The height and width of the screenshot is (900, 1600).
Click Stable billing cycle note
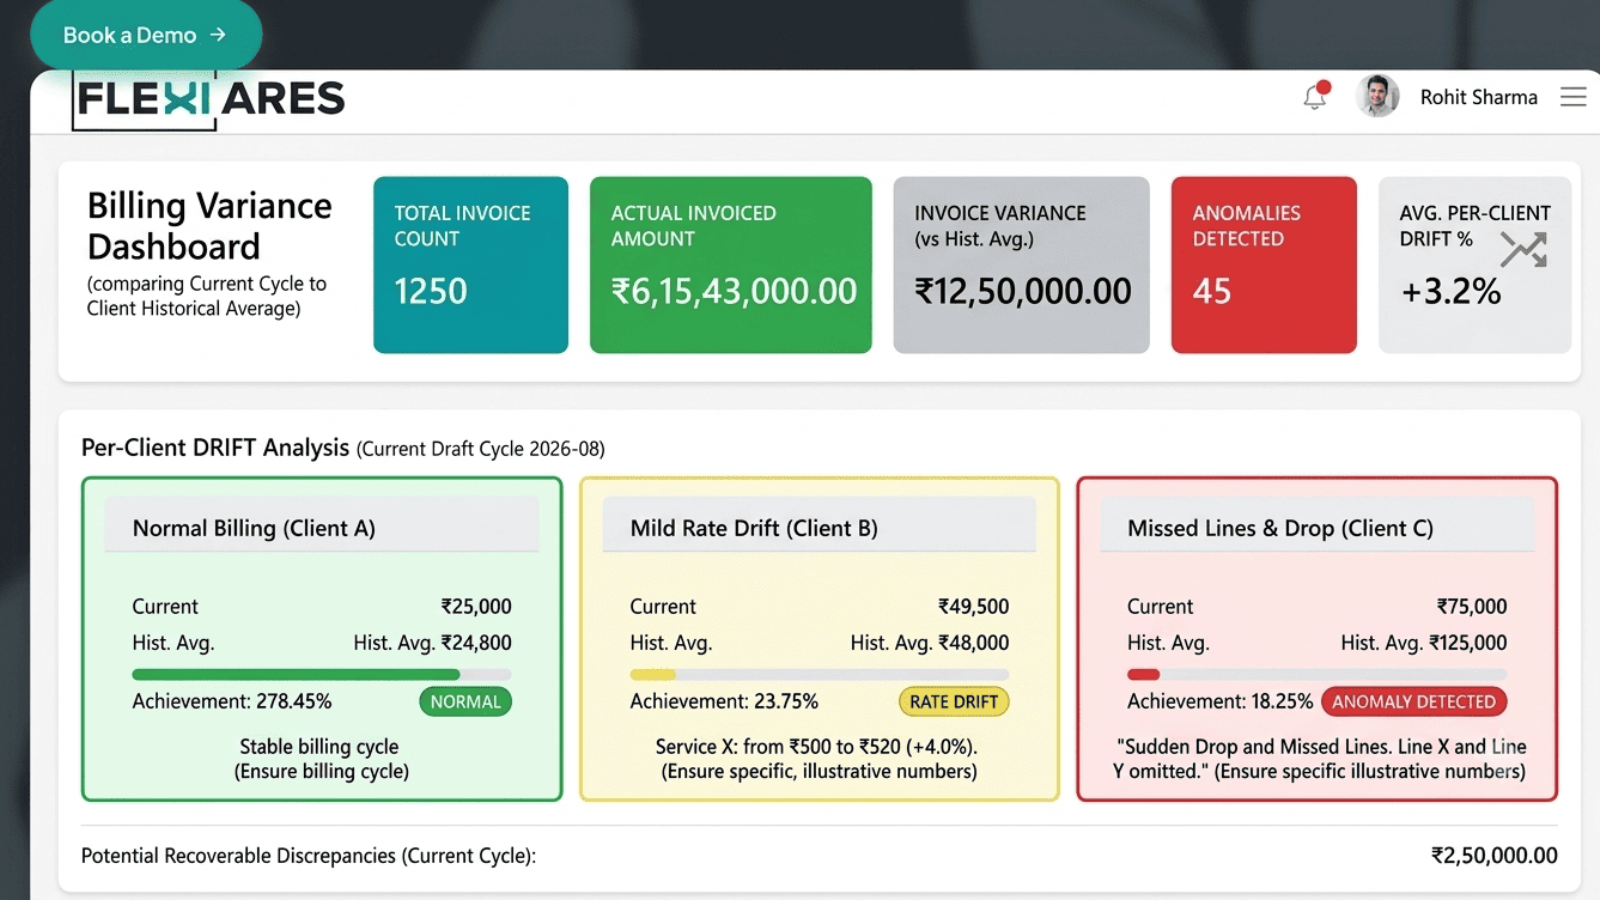click(321, 758)
